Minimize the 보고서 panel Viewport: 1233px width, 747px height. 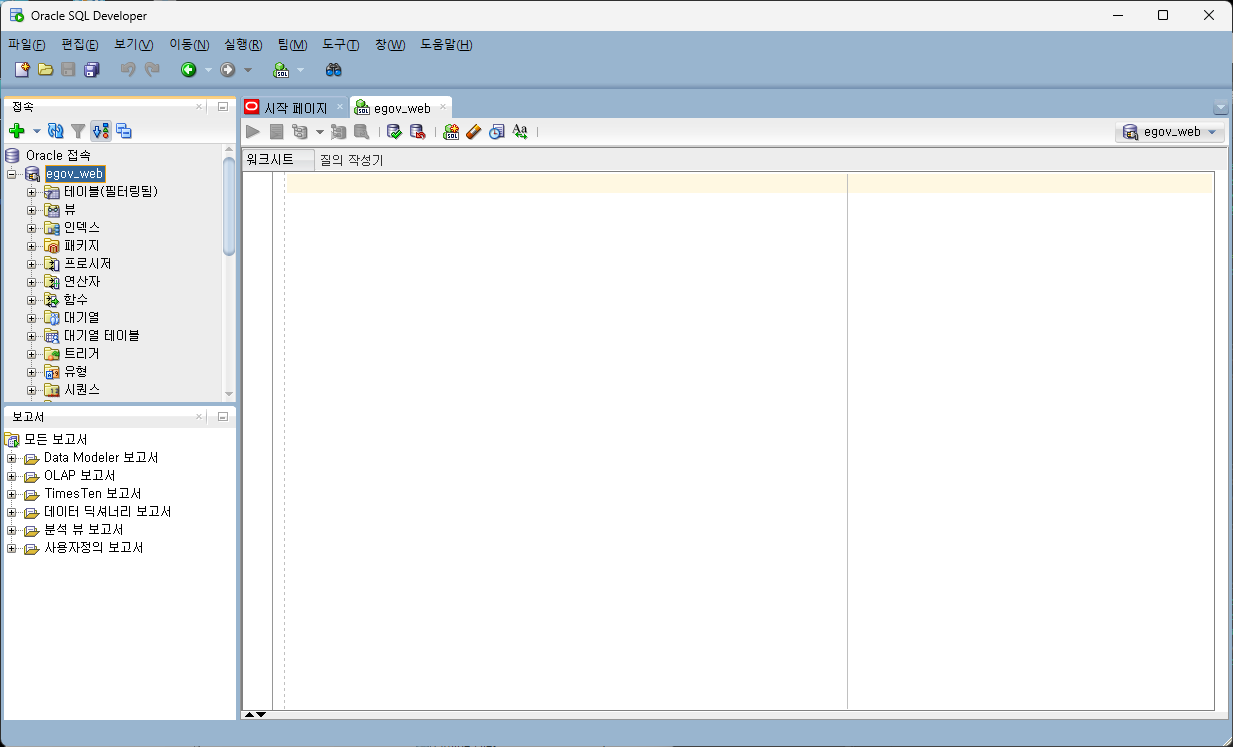223,417
